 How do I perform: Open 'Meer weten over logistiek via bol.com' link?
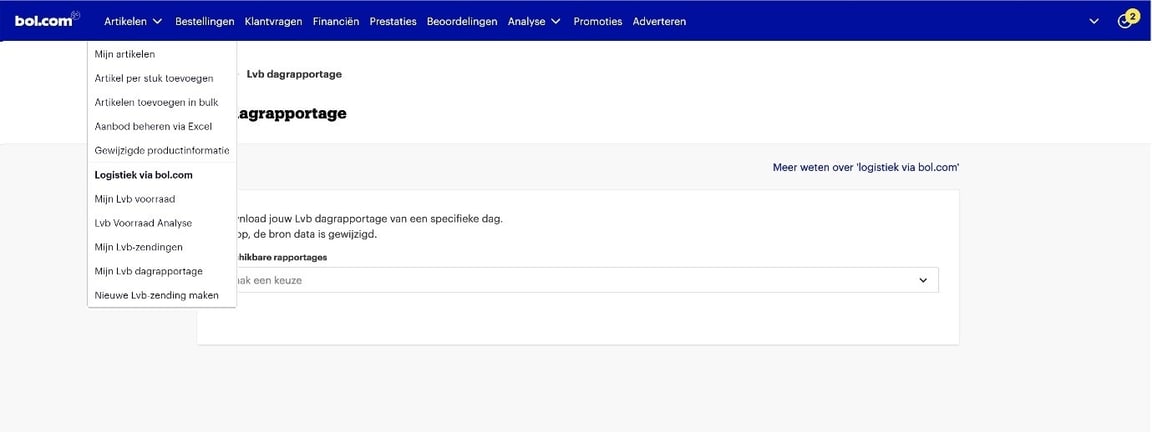pos(865,168)
